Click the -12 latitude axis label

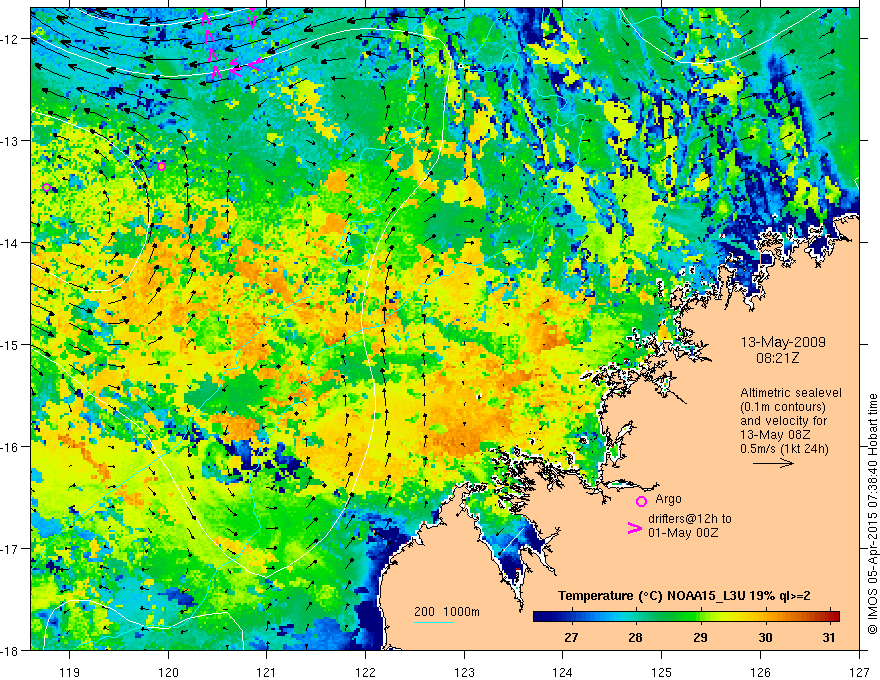[x=11, y=39]
